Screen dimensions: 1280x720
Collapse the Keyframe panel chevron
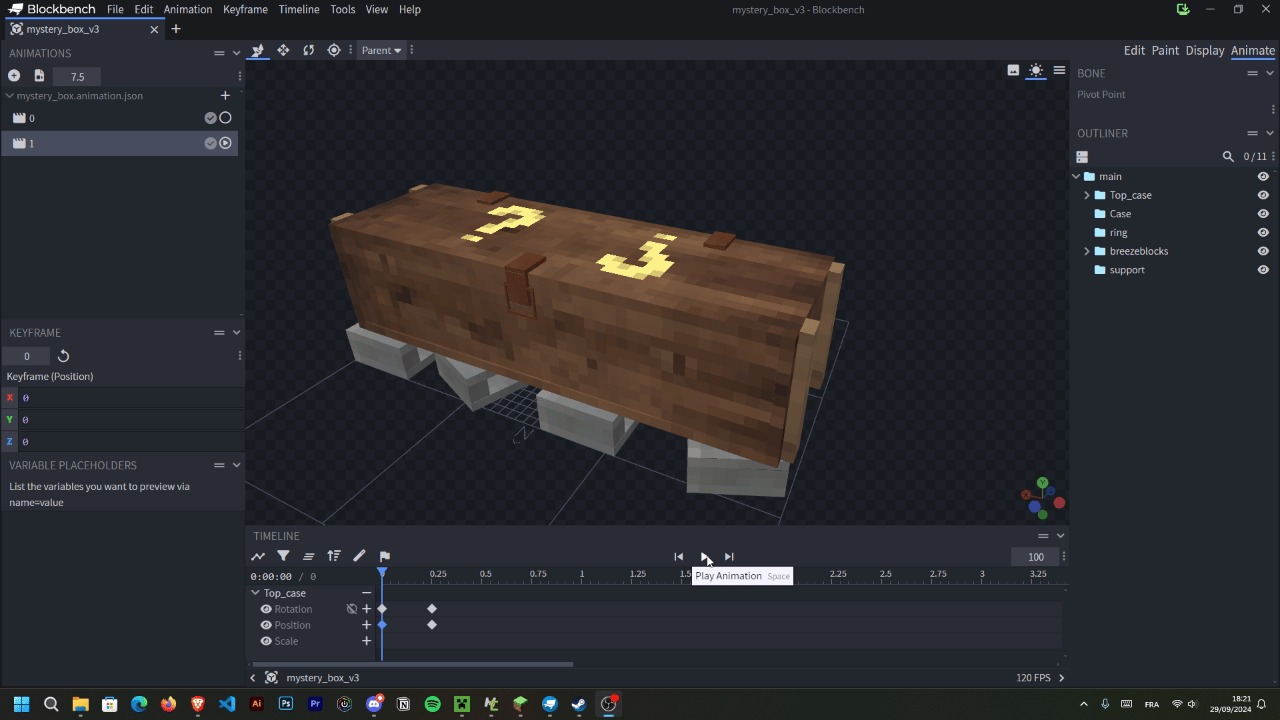pyautogui.click(x=237, y=332)
